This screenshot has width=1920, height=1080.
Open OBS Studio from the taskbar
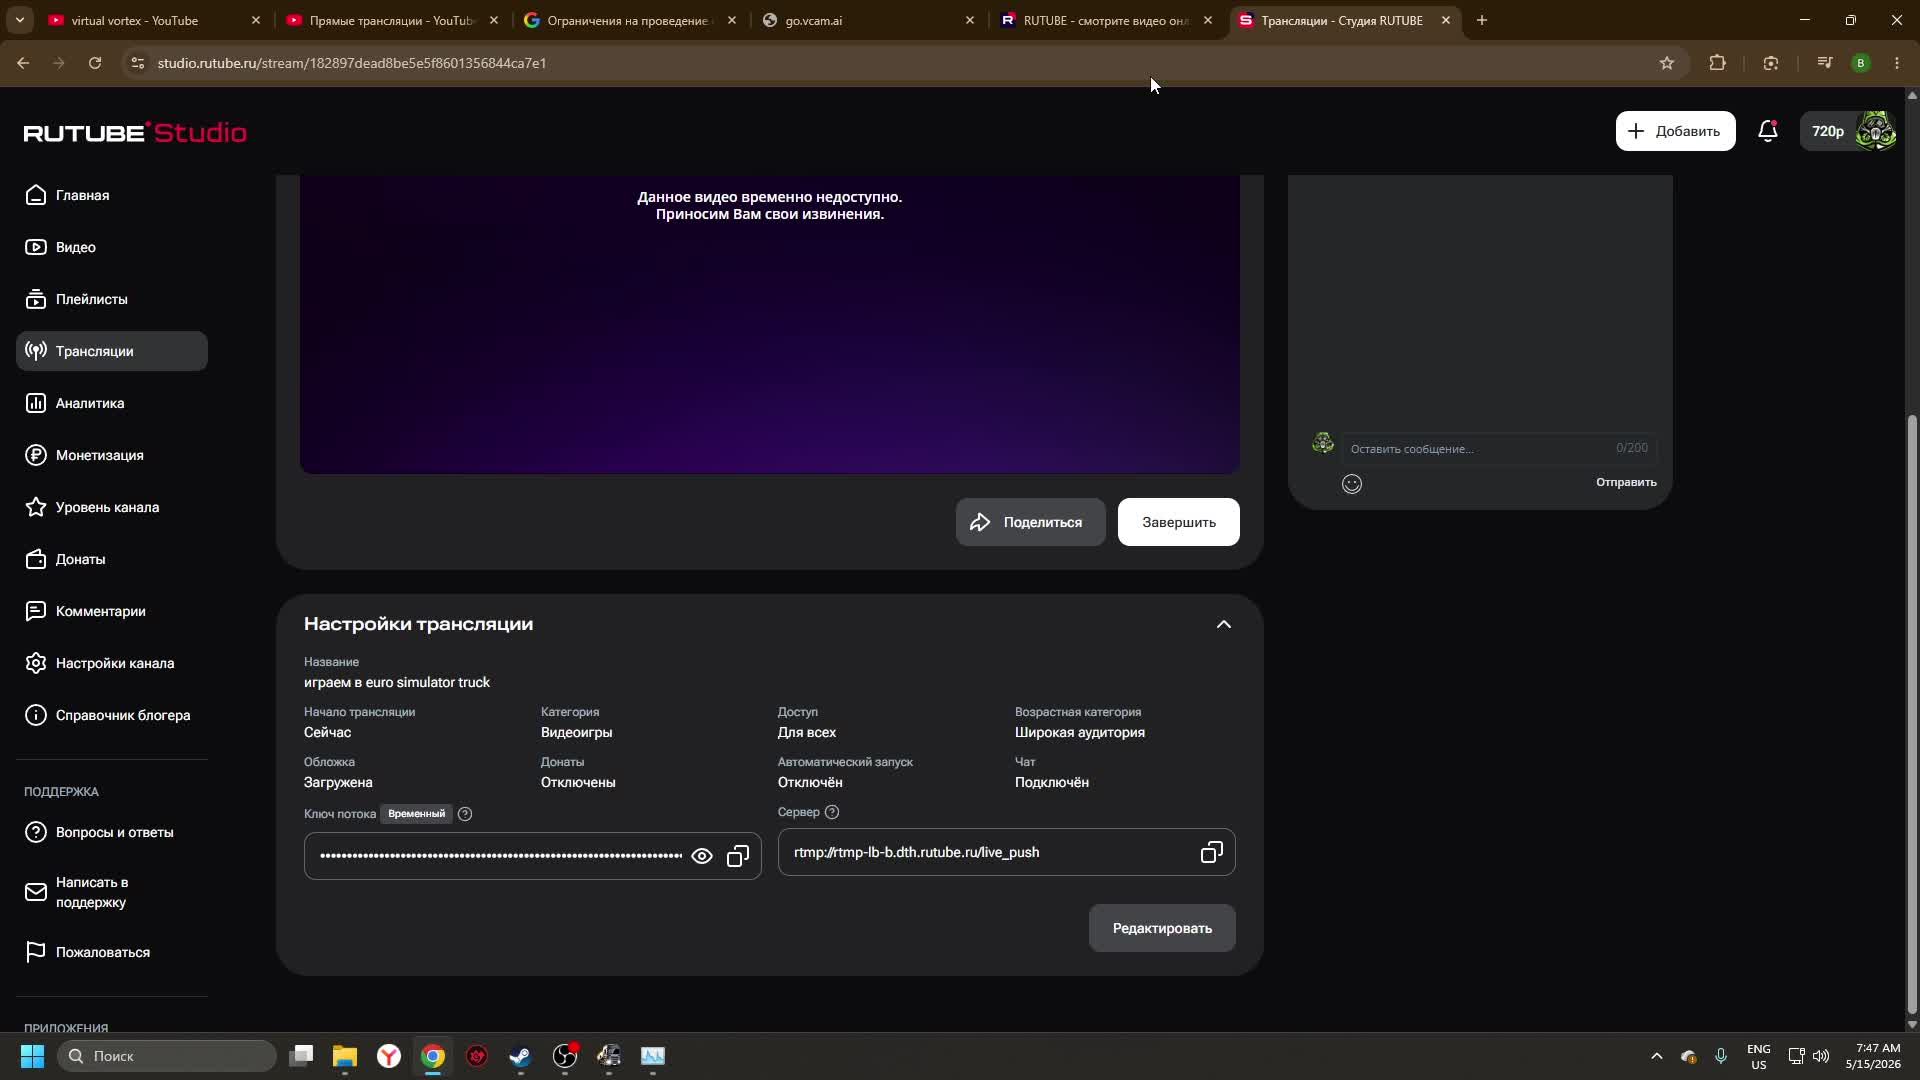pyautogui.click(x=565, y=1056)
